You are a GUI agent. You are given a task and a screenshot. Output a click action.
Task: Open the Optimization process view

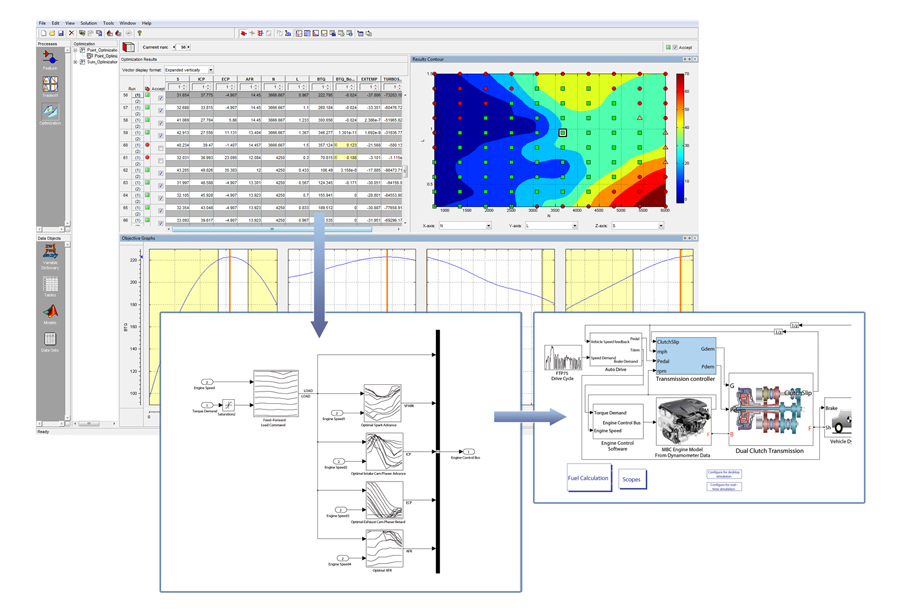tap(50, 114)
